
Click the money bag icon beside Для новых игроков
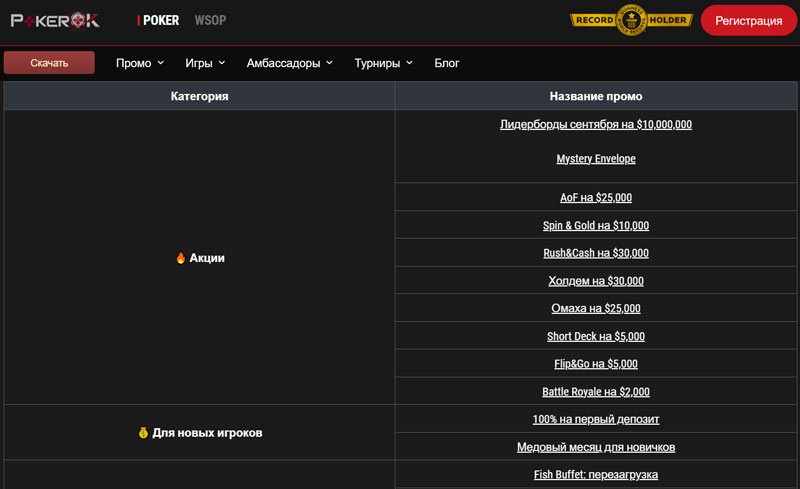tap(143, 433)
